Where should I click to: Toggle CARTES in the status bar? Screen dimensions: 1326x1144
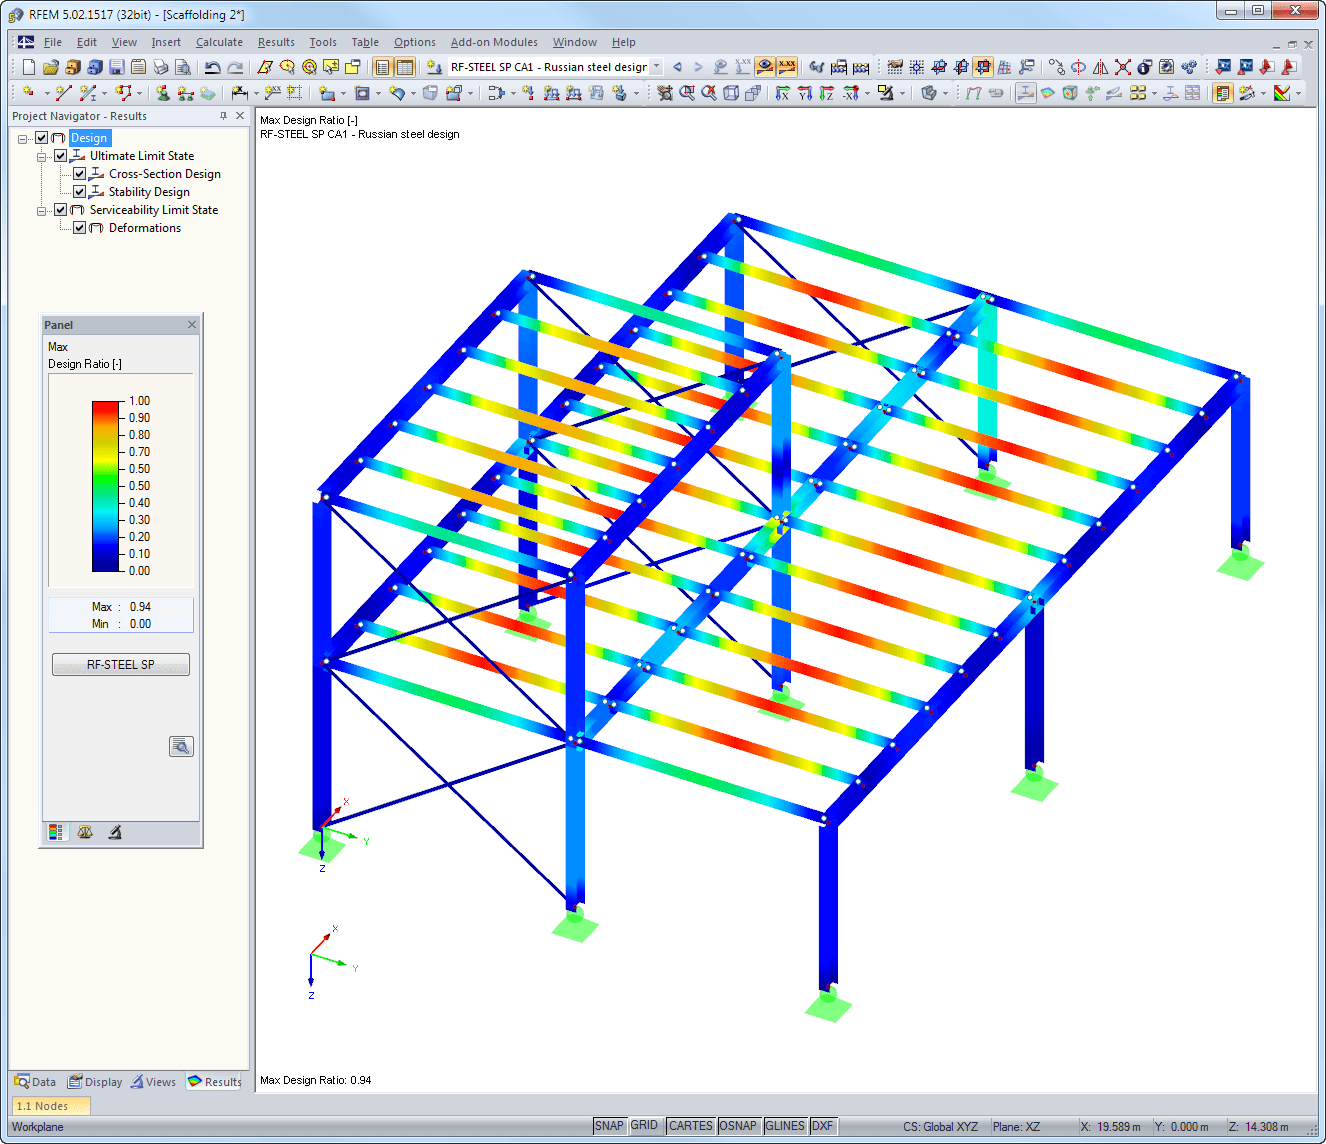691,1126
